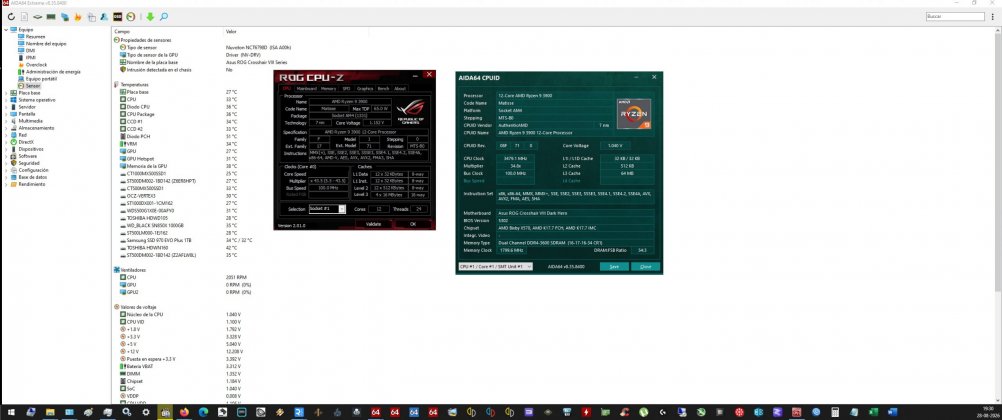Viewport: 1002px width, 420px height.
Task: Click the OK button in CPU-Z
Action: pos(413,224)
